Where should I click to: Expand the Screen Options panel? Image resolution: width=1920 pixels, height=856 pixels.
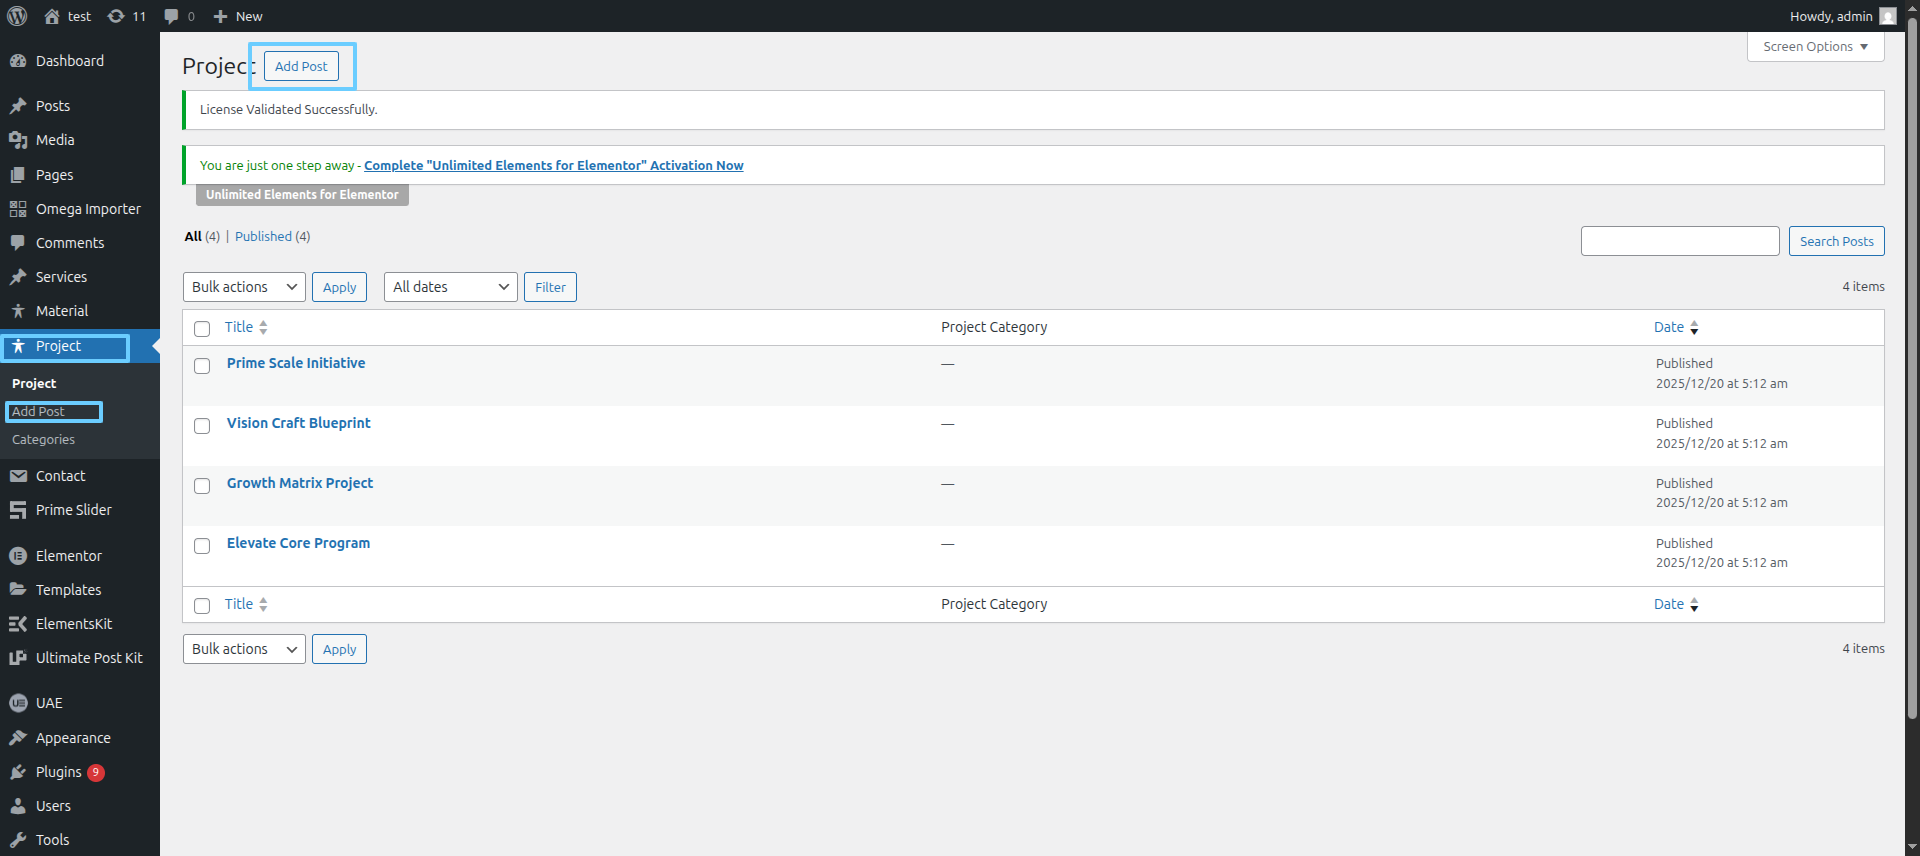1815,47
